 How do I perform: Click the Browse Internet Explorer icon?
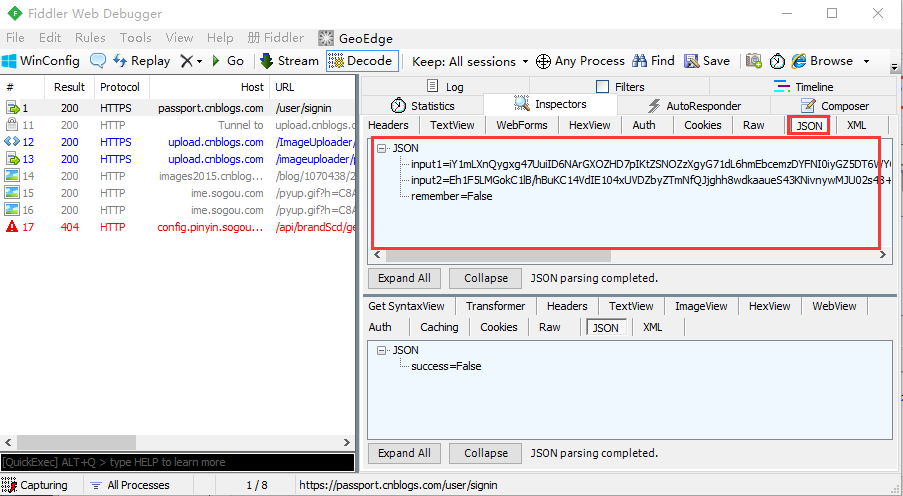pyautogui.click(x=799, y=60)
